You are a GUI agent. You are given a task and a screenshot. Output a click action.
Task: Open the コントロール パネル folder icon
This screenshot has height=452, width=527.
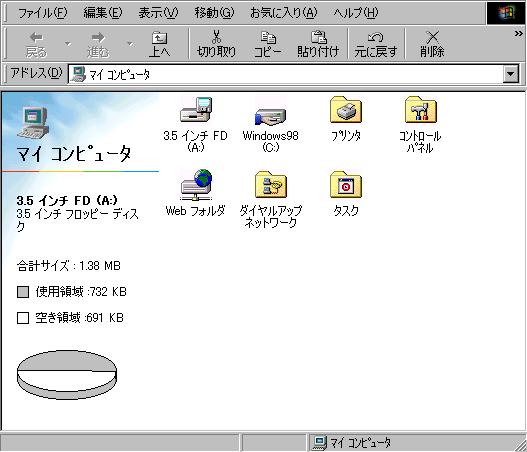420,110
